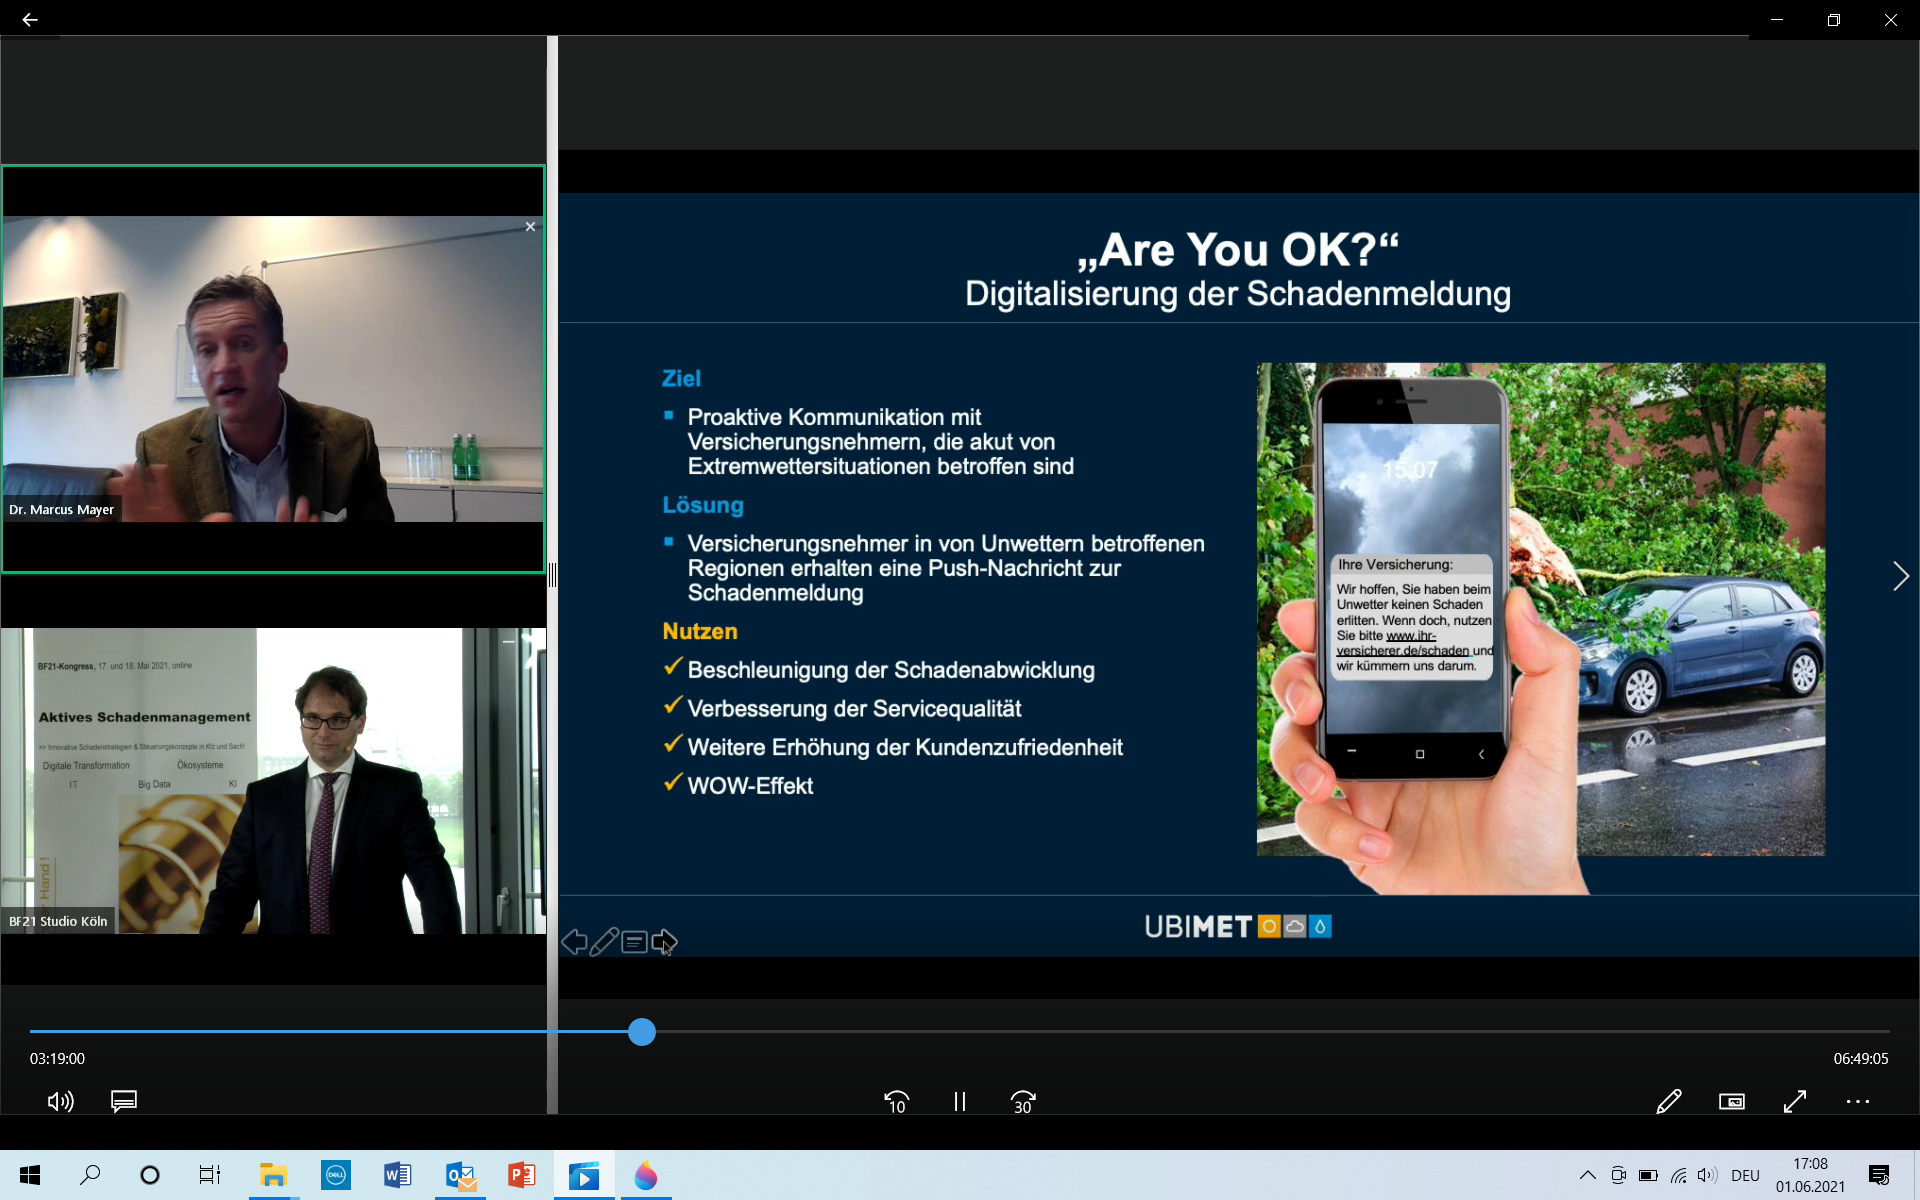Skip forward 30 seconds
This screenshot has width=1920, height=1200.
(x=1022, y=1101)
